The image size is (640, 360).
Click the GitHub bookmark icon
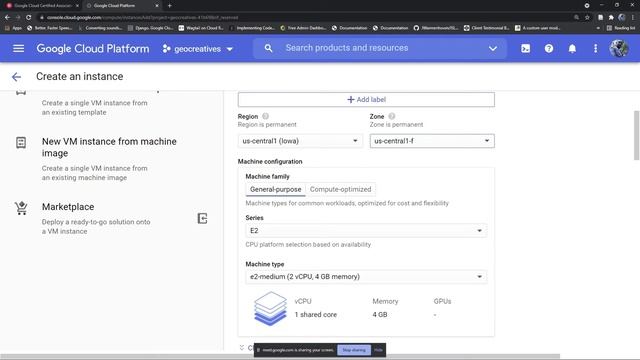(x=416, y=28)
